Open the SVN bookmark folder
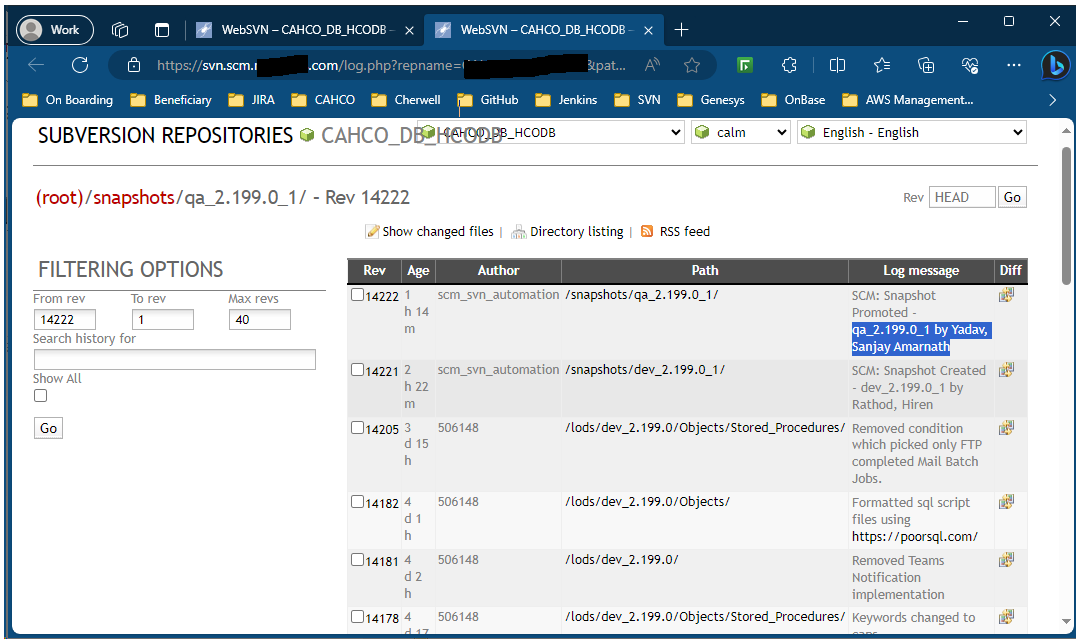 [637, 100]
